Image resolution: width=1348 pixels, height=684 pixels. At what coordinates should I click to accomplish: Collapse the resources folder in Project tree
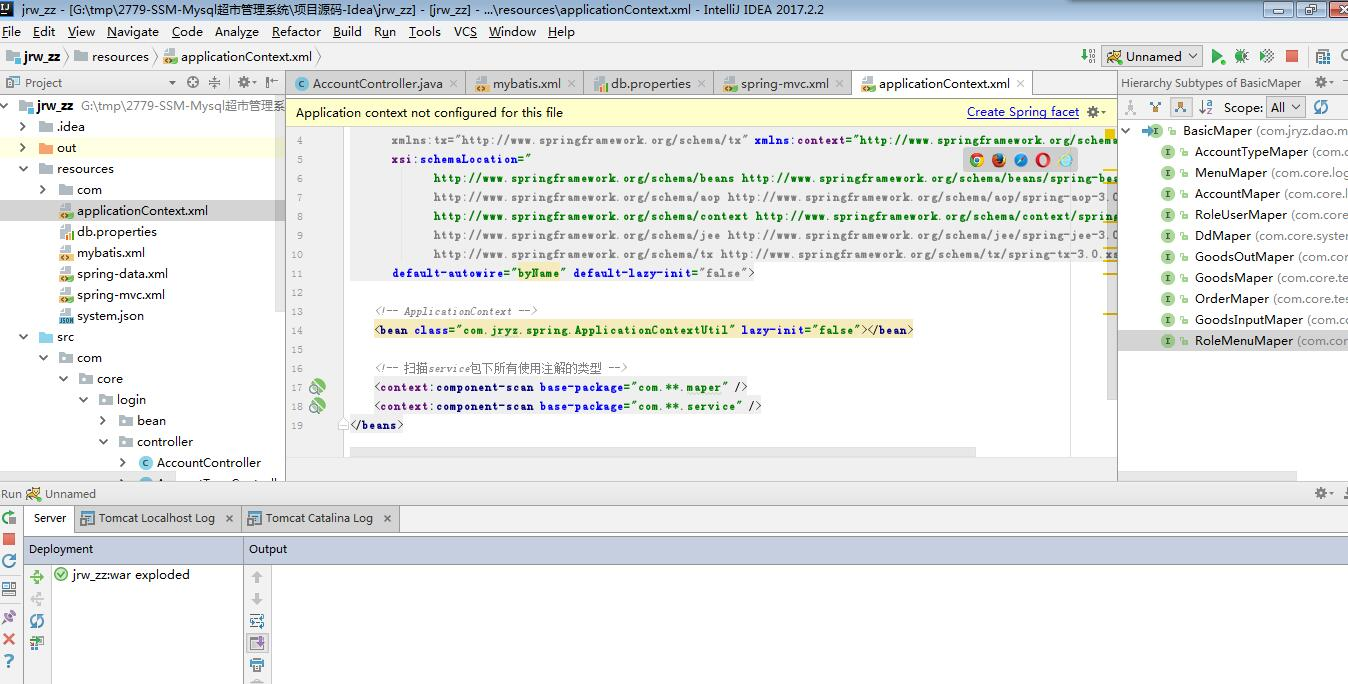coord(23,168)
